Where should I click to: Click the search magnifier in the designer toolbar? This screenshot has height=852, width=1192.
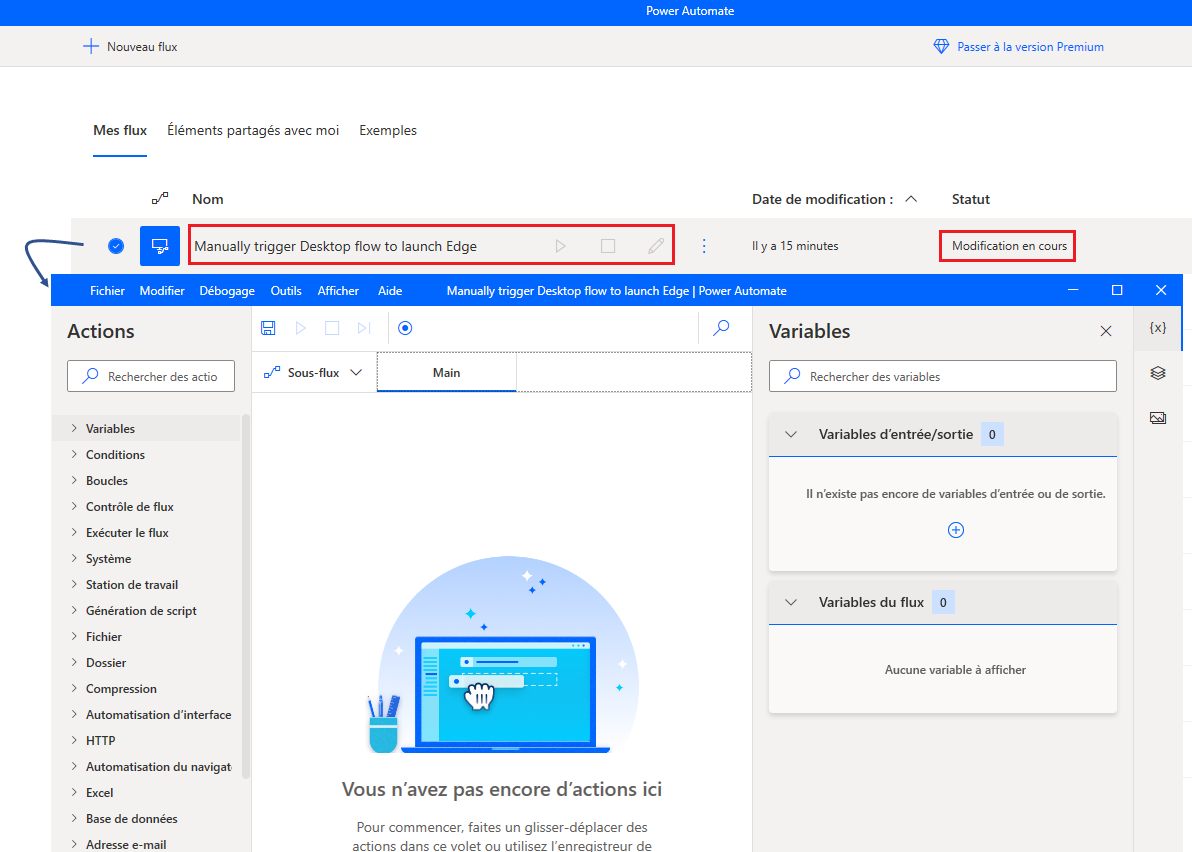(721, 328)
